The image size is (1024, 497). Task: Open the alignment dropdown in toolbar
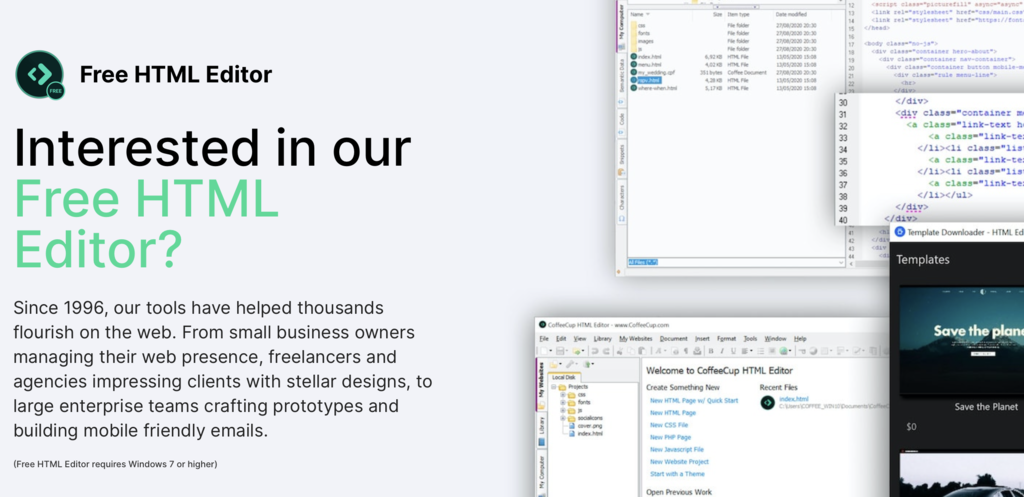[x=751, y=351]
